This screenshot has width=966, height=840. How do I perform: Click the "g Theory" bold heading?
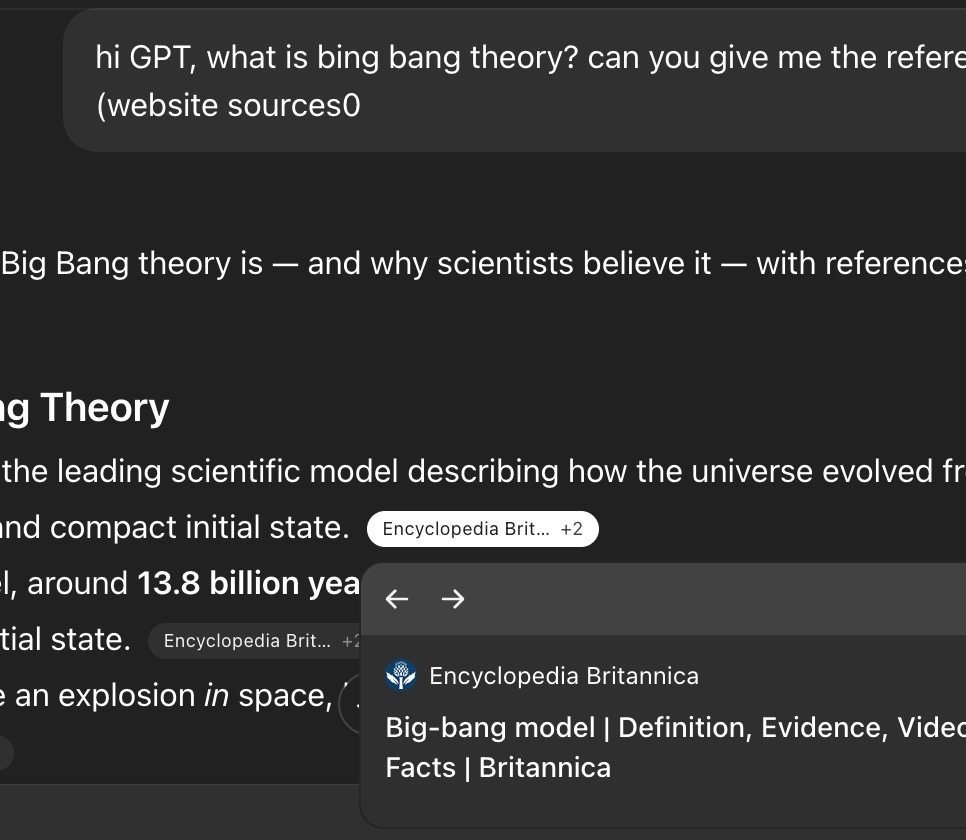[88, 408]
